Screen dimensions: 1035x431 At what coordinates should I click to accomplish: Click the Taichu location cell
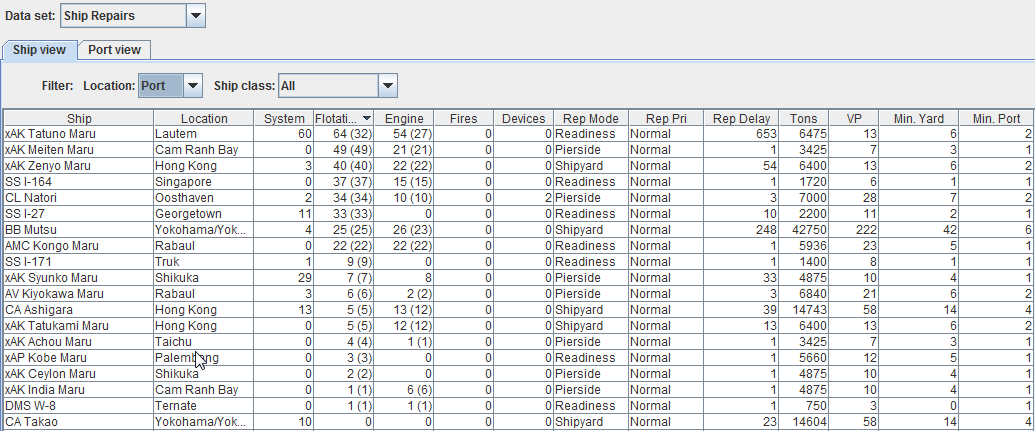tap(204, 342)
